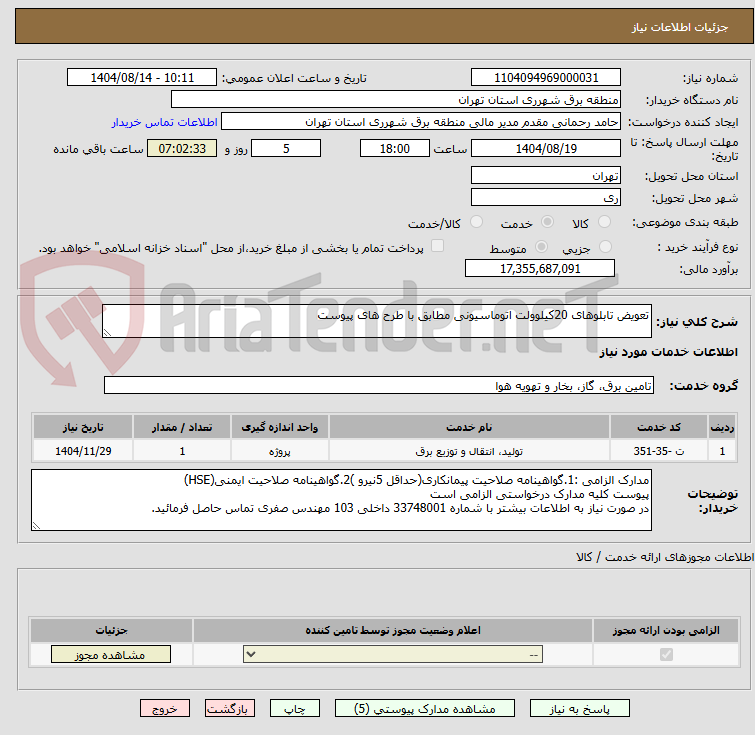
Task: Click the ردیف column header
Action: (x=722, y=427)
